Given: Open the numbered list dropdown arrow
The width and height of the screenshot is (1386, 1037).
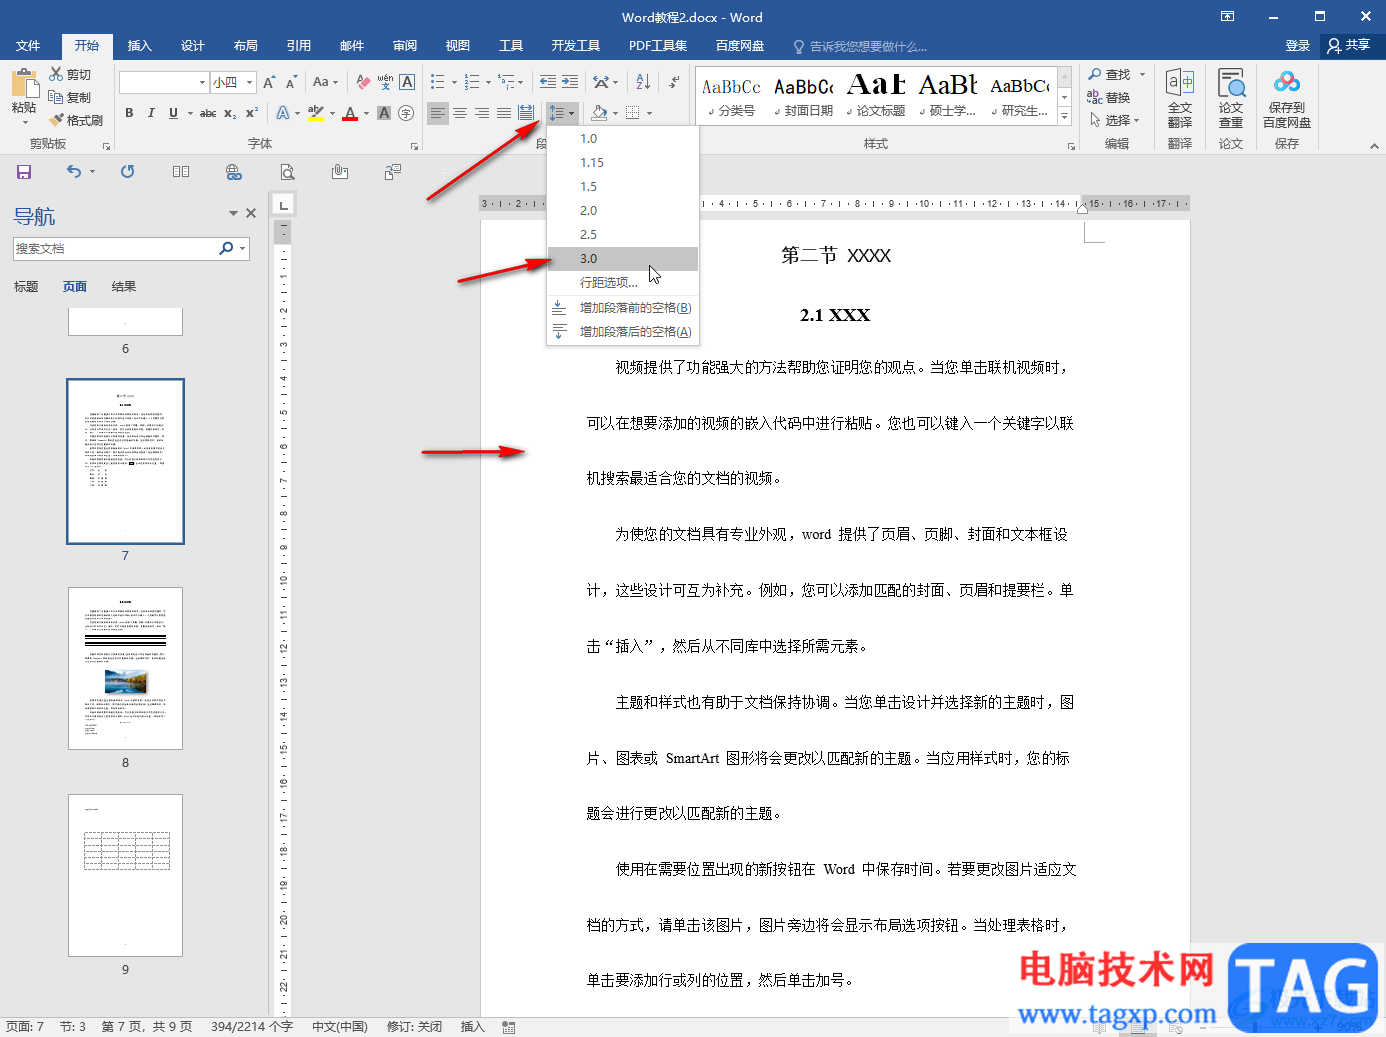Looking at the screenshot, I should click(488, 82).
